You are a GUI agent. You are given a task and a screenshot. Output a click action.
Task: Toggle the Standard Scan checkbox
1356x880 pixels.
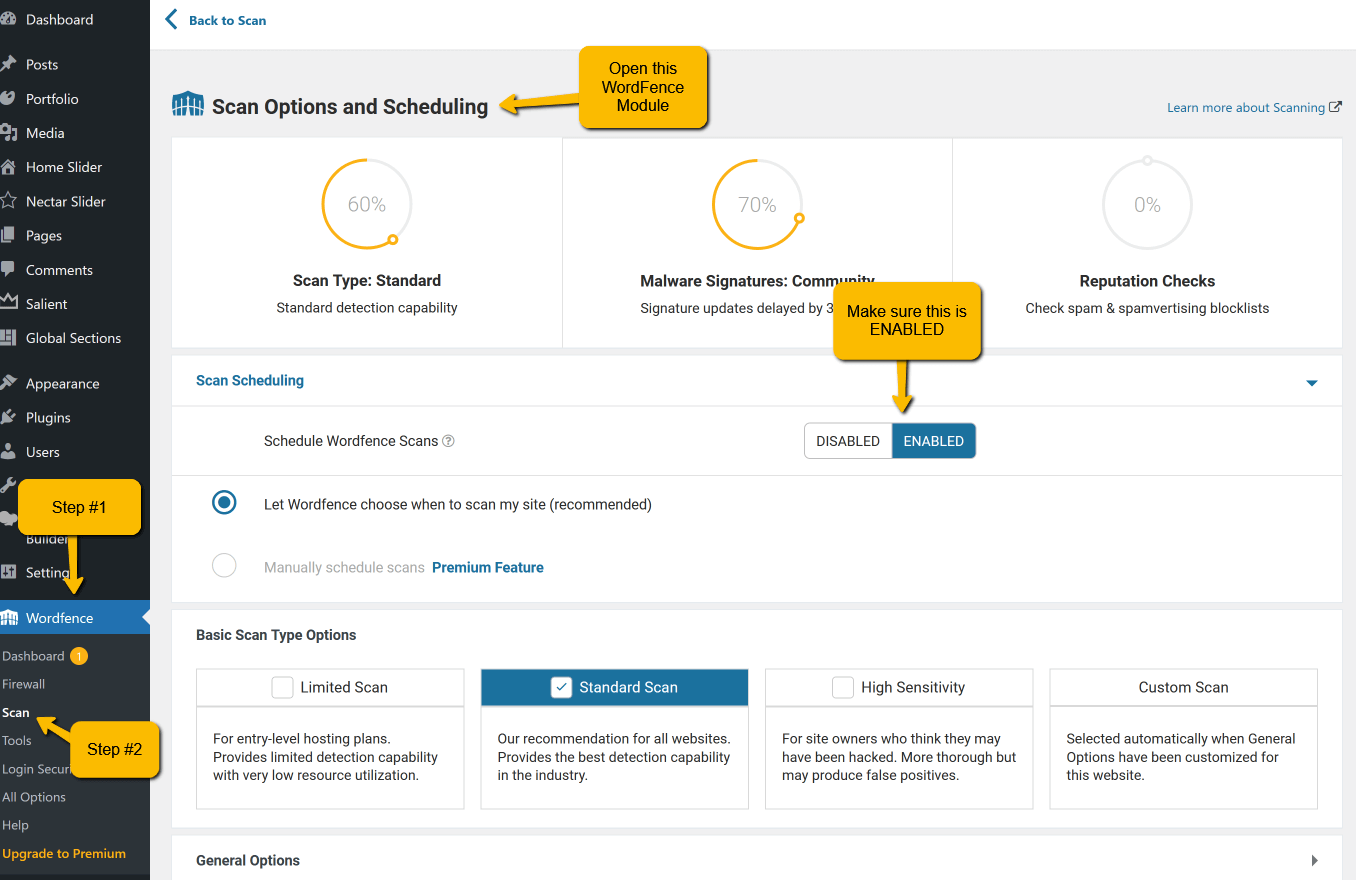[561, 687]
